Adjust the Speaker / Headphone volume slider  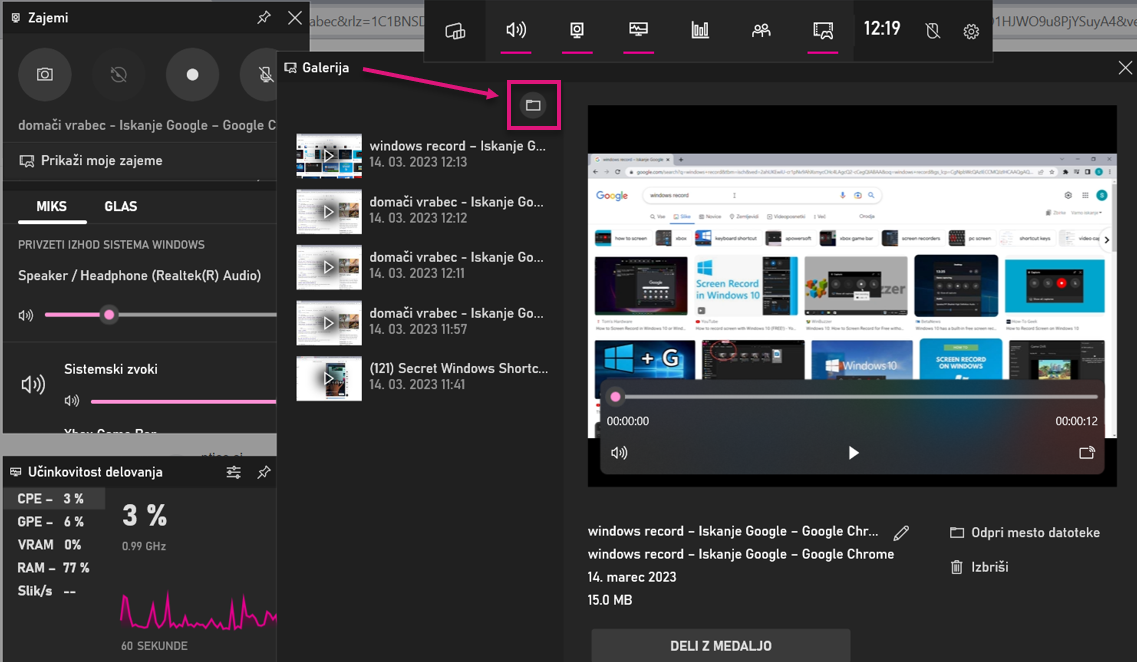(x=160, y=315)
